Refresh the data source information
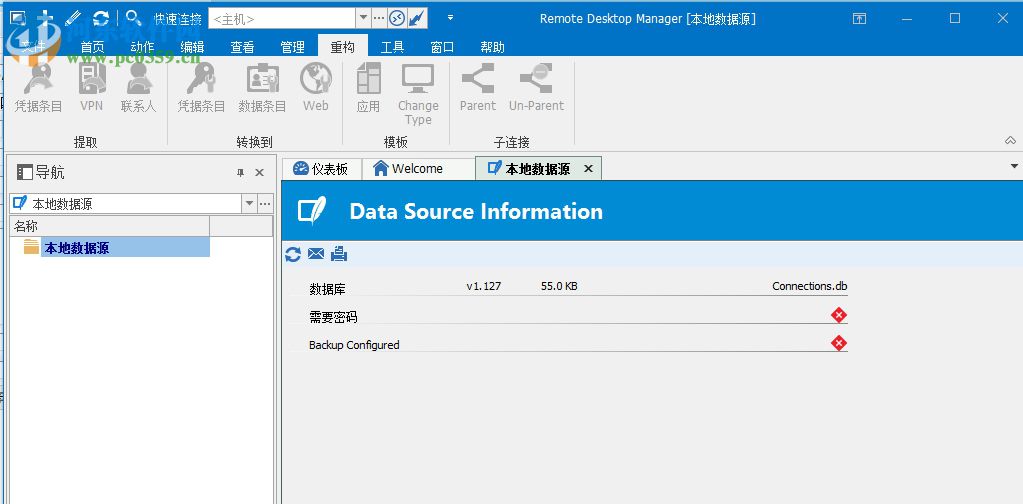The height and width of the screenshot is (504, 1023). [293, 254]
